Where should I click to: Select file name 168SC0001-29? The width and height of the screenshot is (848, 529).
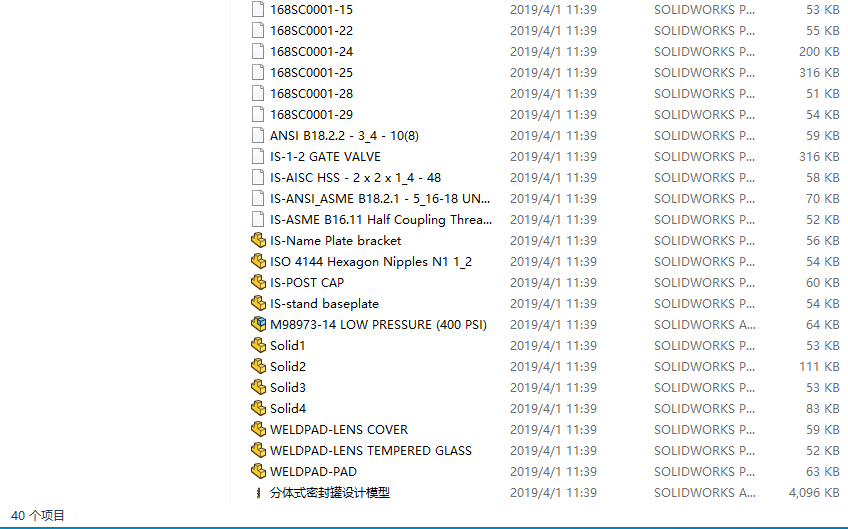[312, 115]
